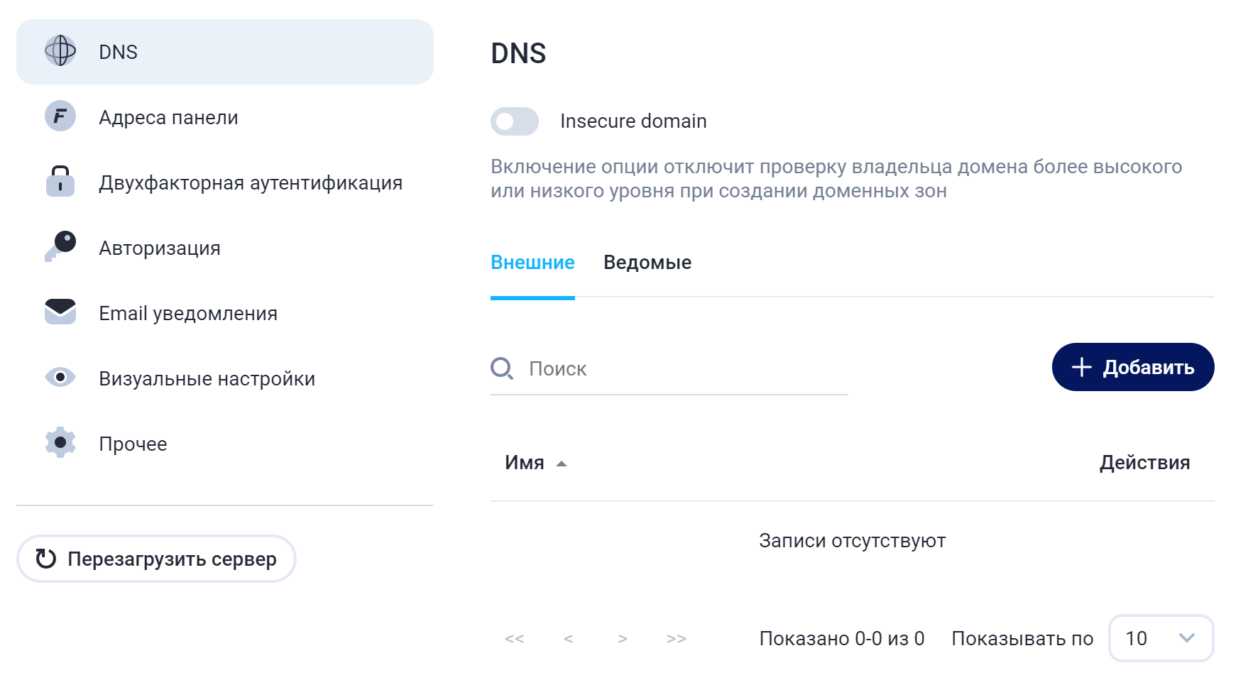Go to the previous page arrow
Screen dimensions: 1248x685
568,639
